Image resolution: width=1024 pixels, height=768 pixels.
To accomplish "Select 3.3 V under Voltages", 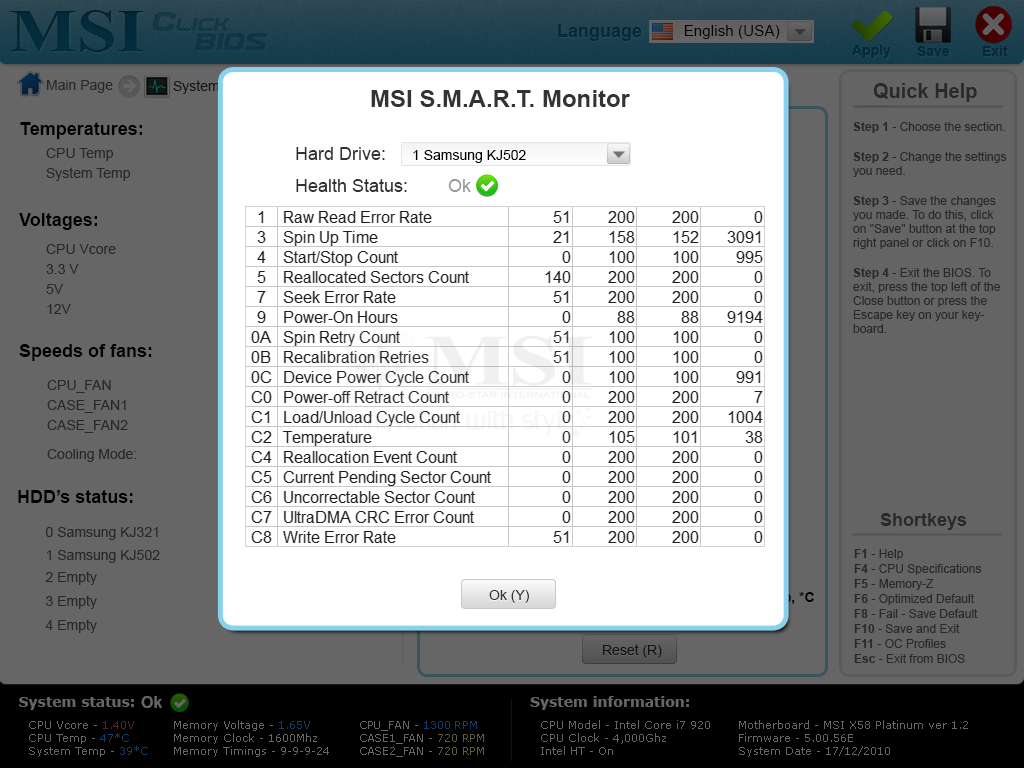I will pyautogui.click(x=62, y=269).
